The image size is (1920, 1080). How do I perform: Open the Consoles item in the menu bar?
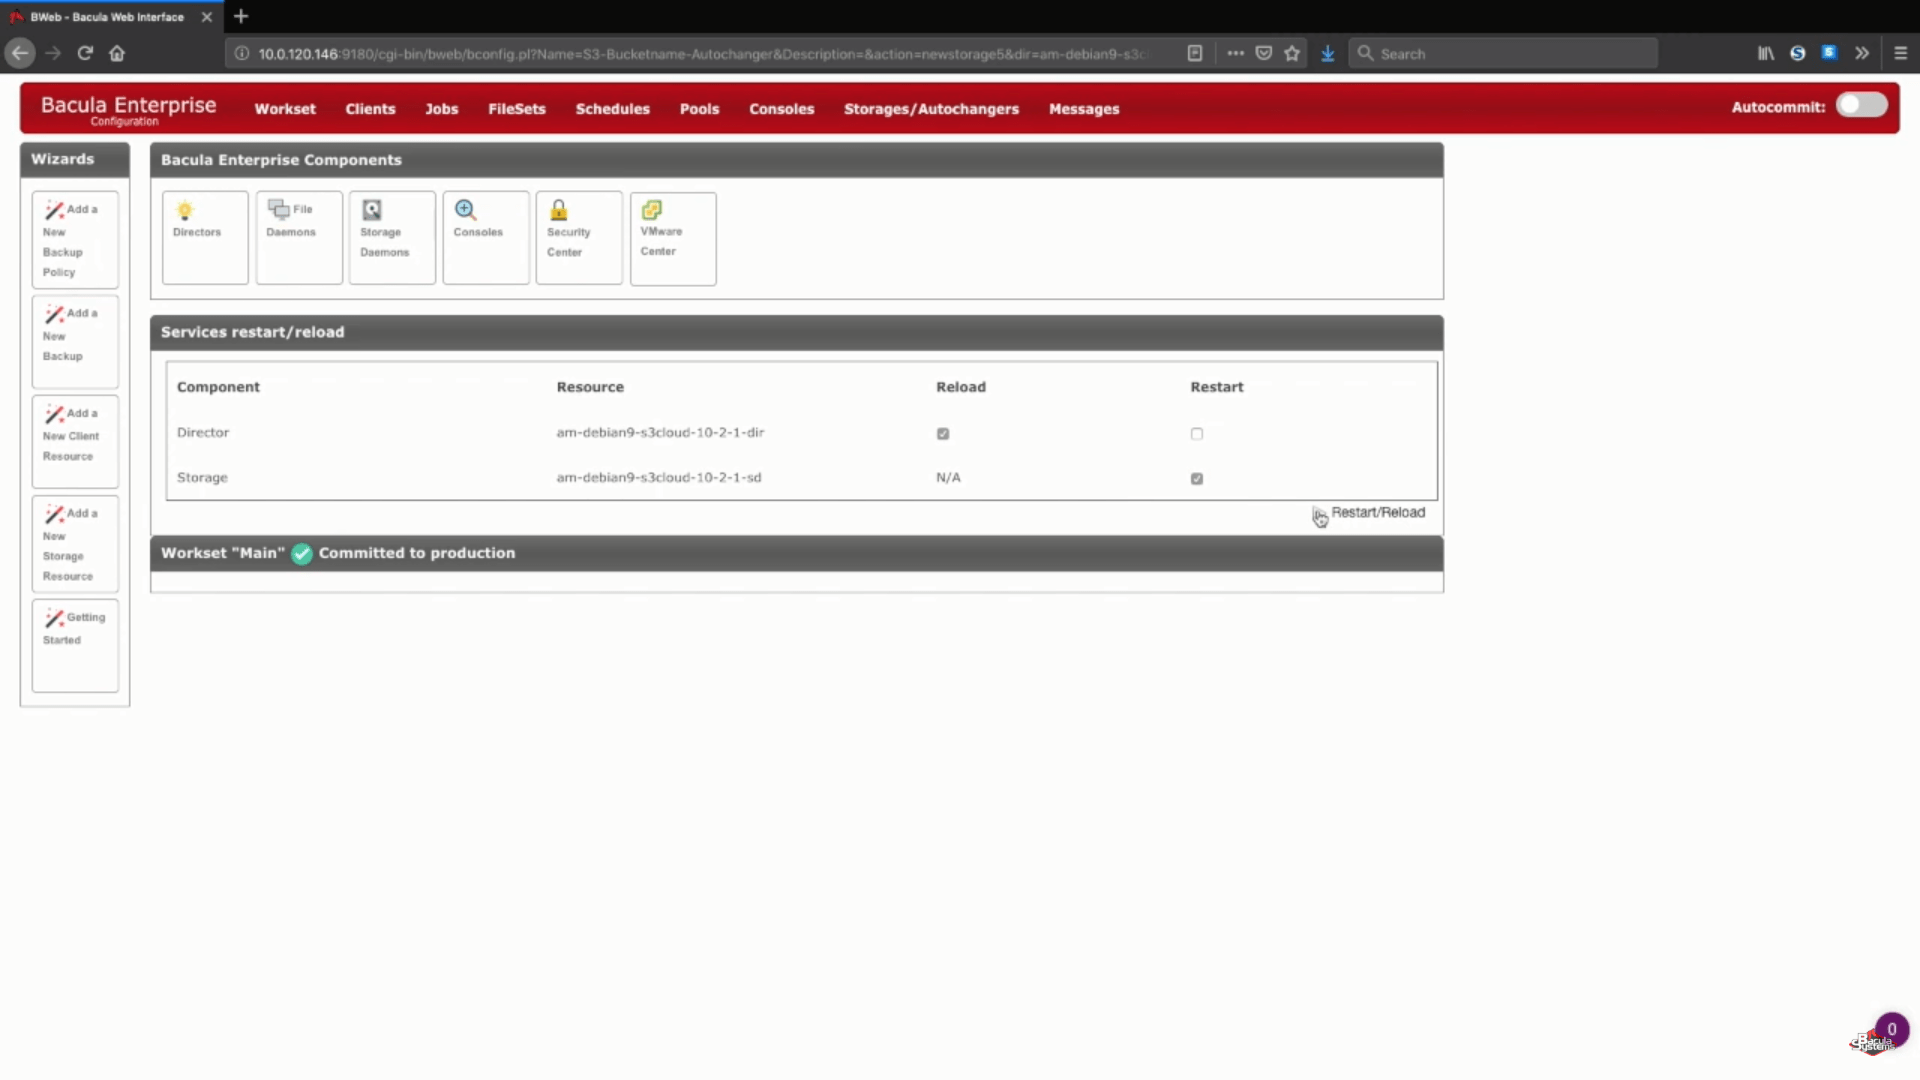(782, 109)
